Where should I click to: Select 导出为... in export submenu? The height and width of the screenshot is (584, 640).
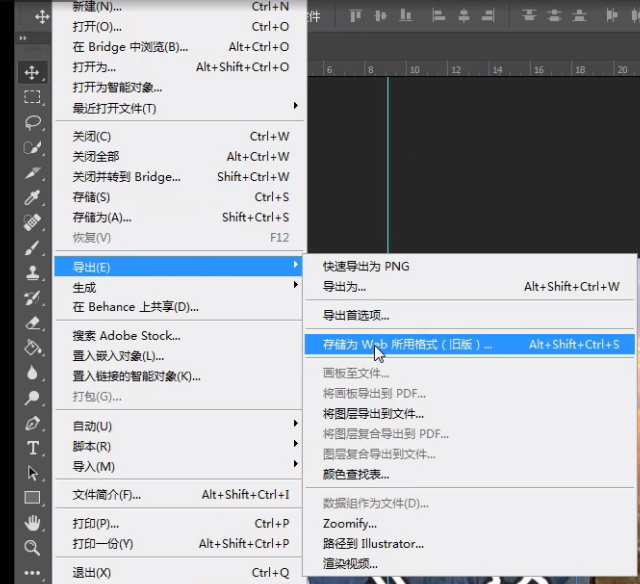(470, 286)
